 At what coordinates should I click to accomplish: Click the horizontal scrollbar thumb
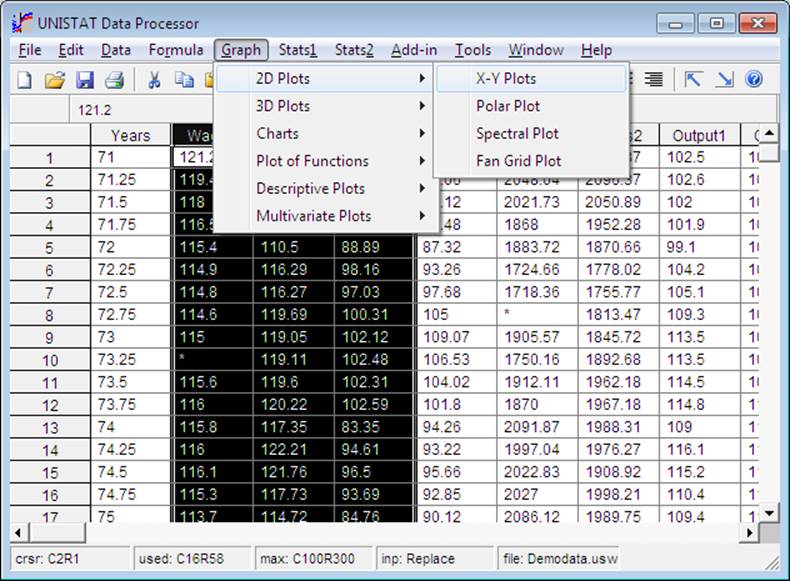coord(57,533)
